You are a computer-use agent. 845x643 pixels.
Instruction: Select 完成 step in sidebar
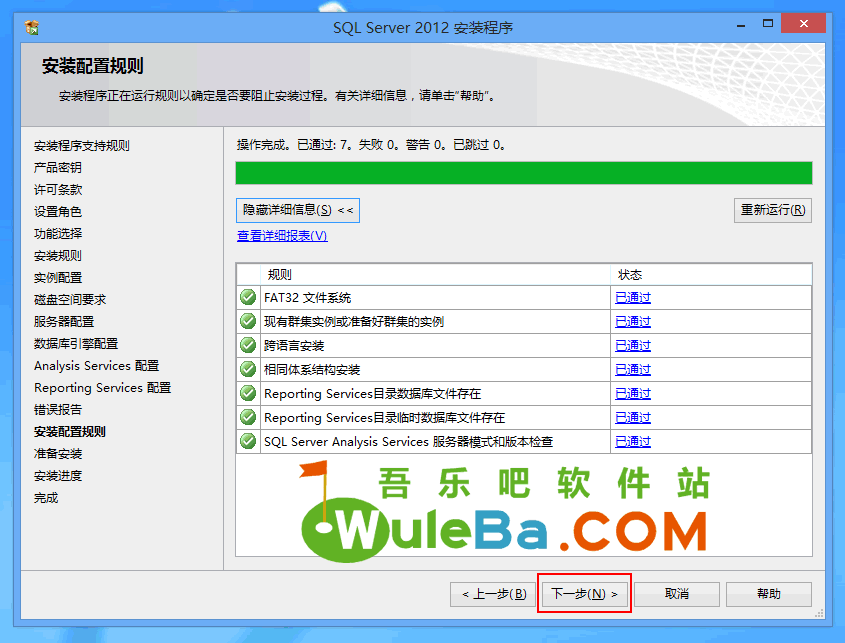(46, 498)
